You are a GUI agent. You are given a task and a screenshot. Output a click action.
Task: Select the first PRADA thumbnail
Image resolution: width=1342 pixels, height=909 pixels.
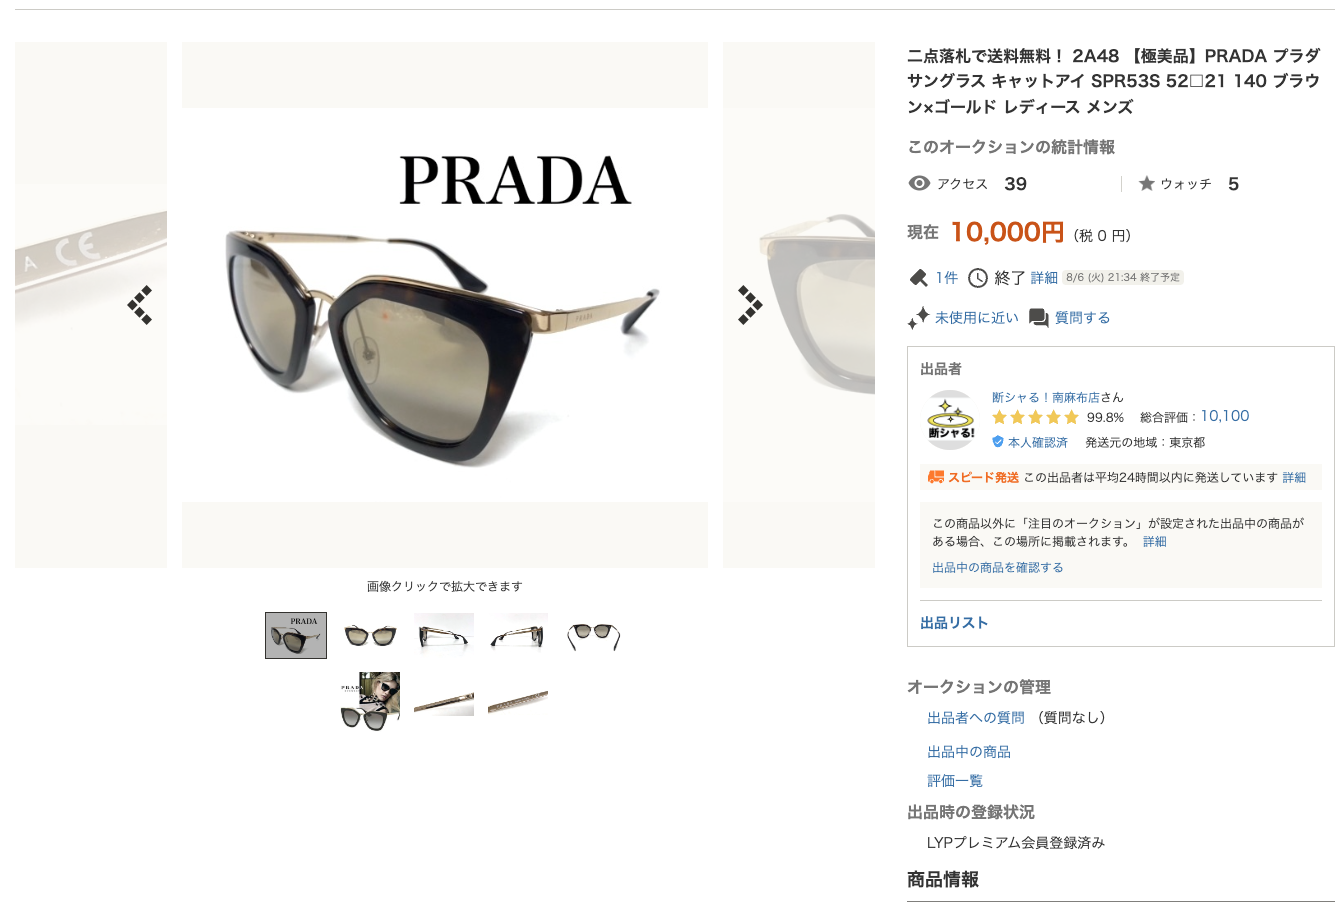[x=296, y=636]
